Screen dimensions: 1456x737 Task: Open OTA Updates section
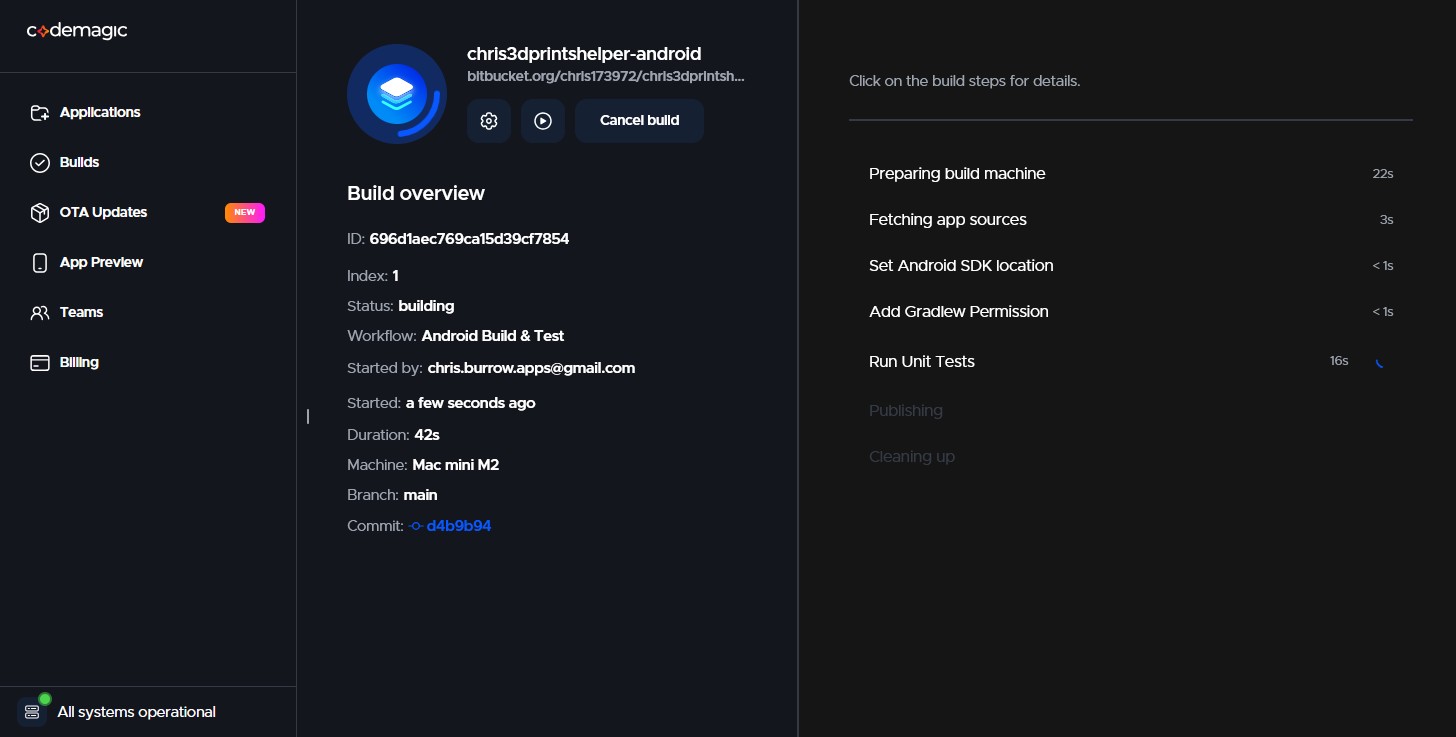(103, 212)
